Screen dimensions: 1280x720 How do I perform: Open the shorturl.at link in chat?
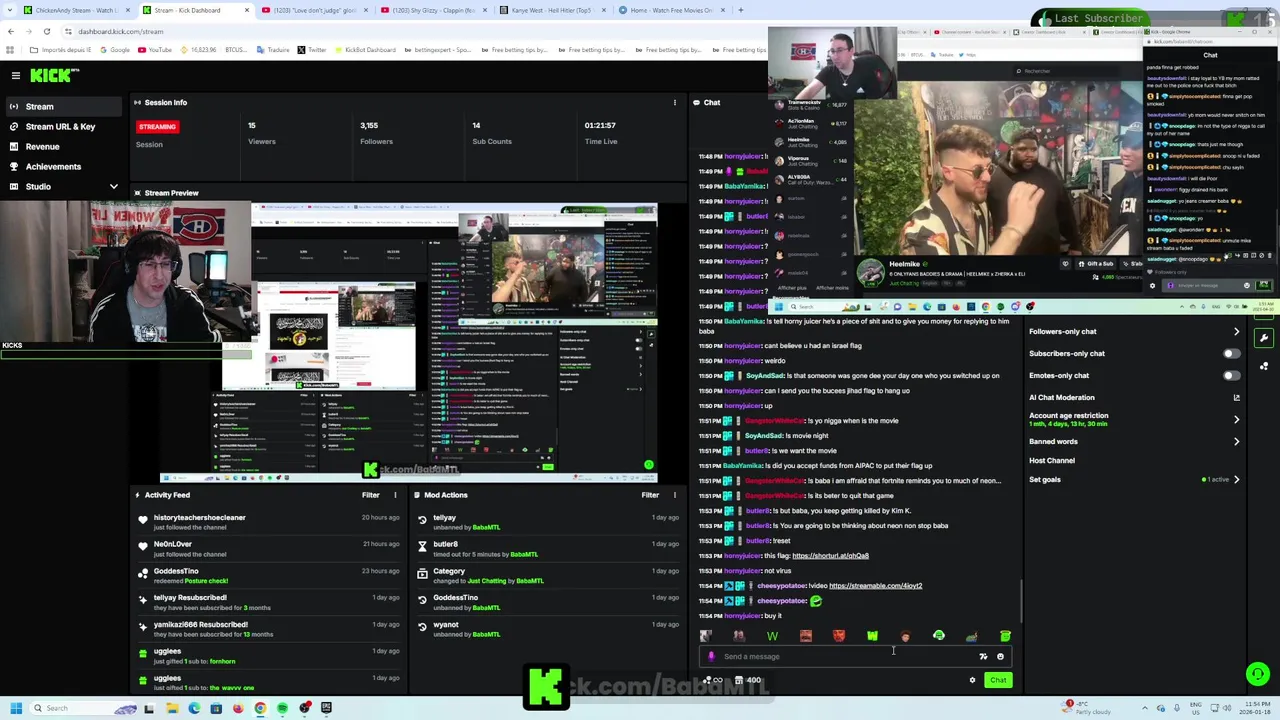tap(830, 556)
